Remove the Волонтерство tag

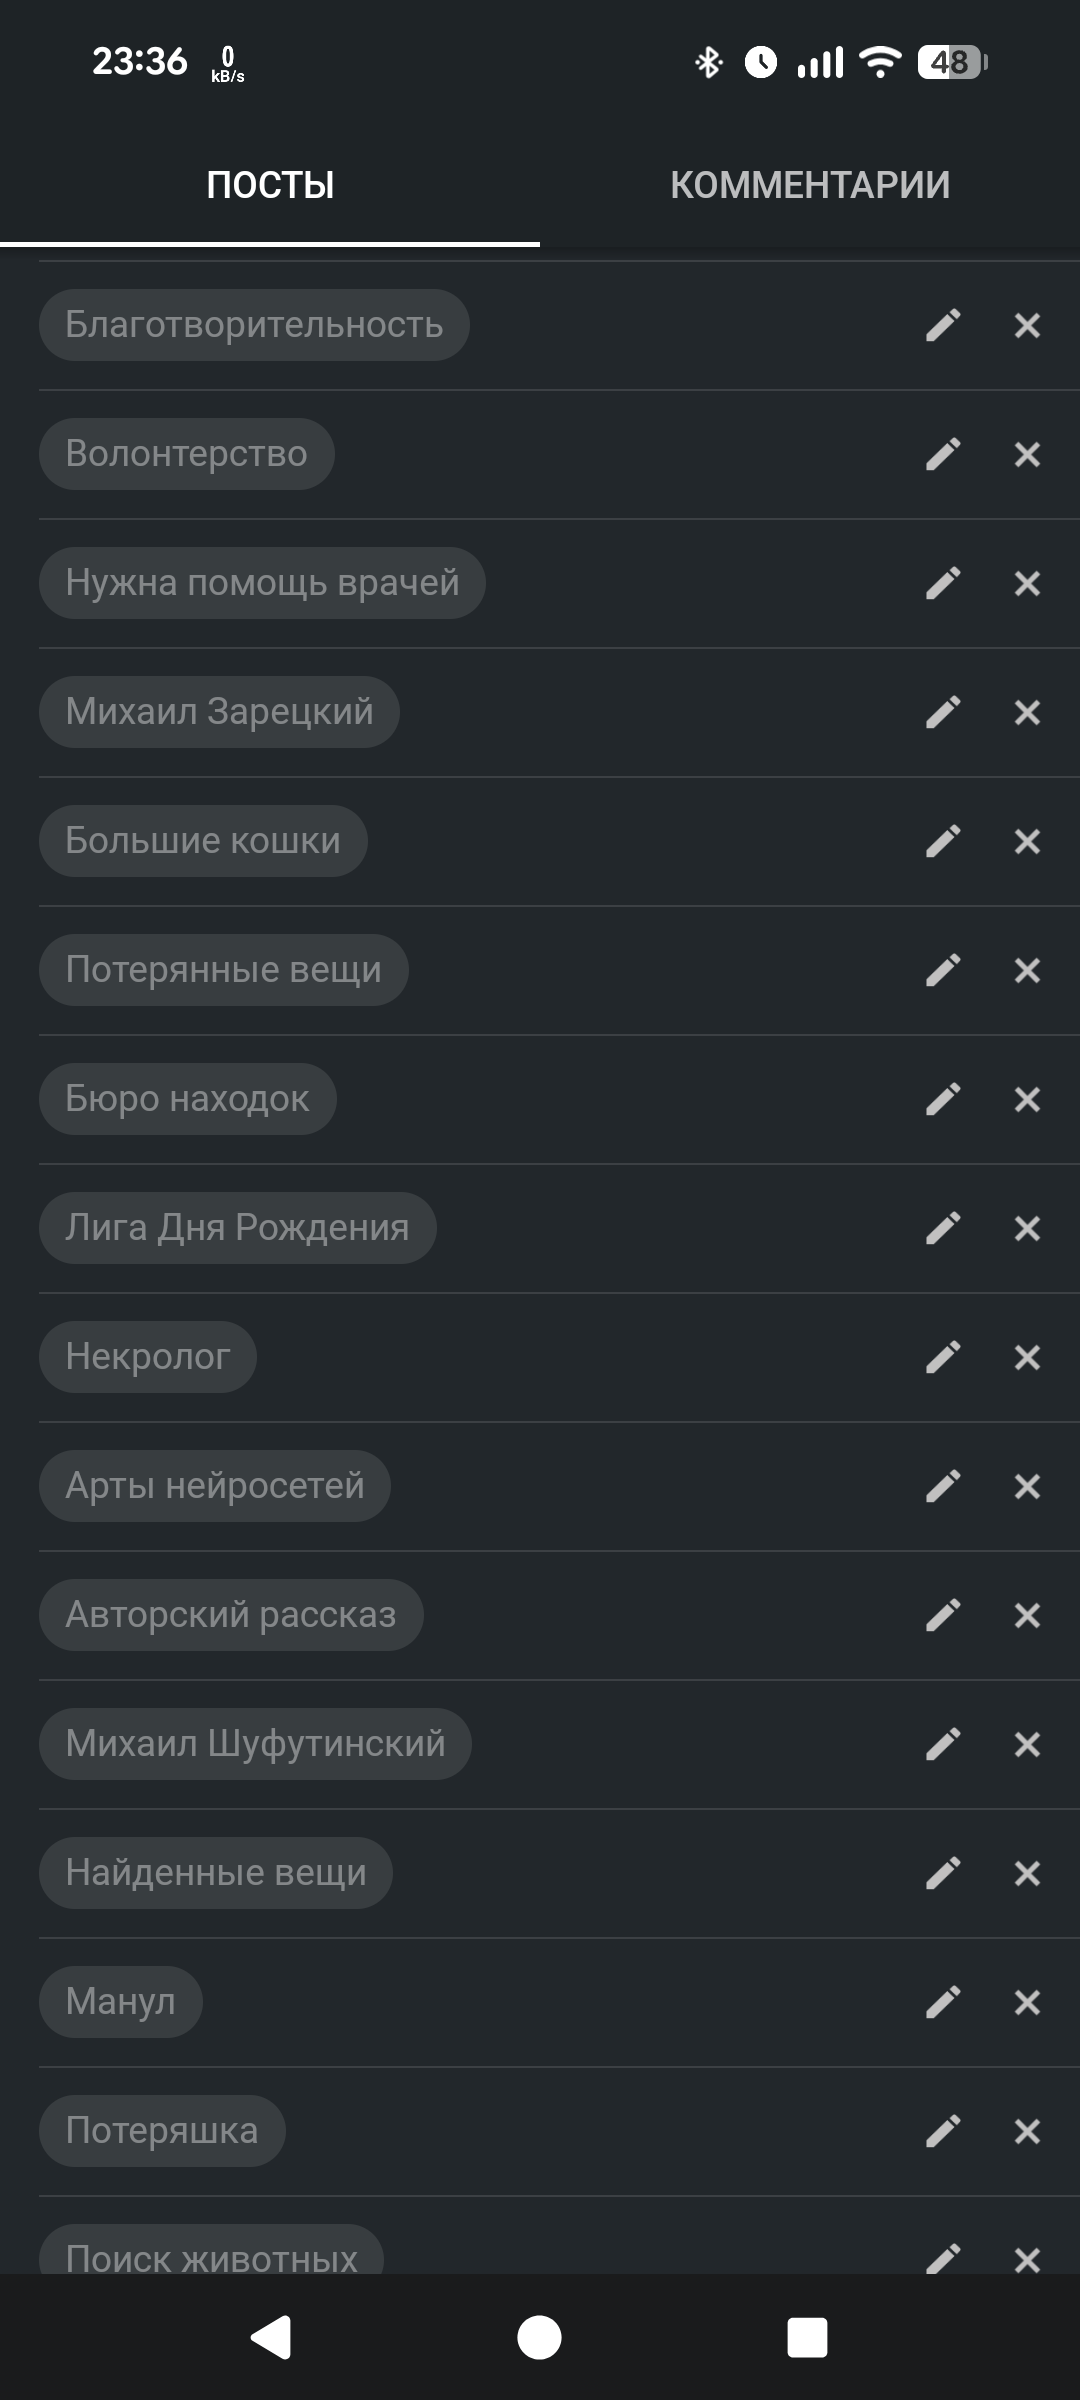(x=1027, y=454)
